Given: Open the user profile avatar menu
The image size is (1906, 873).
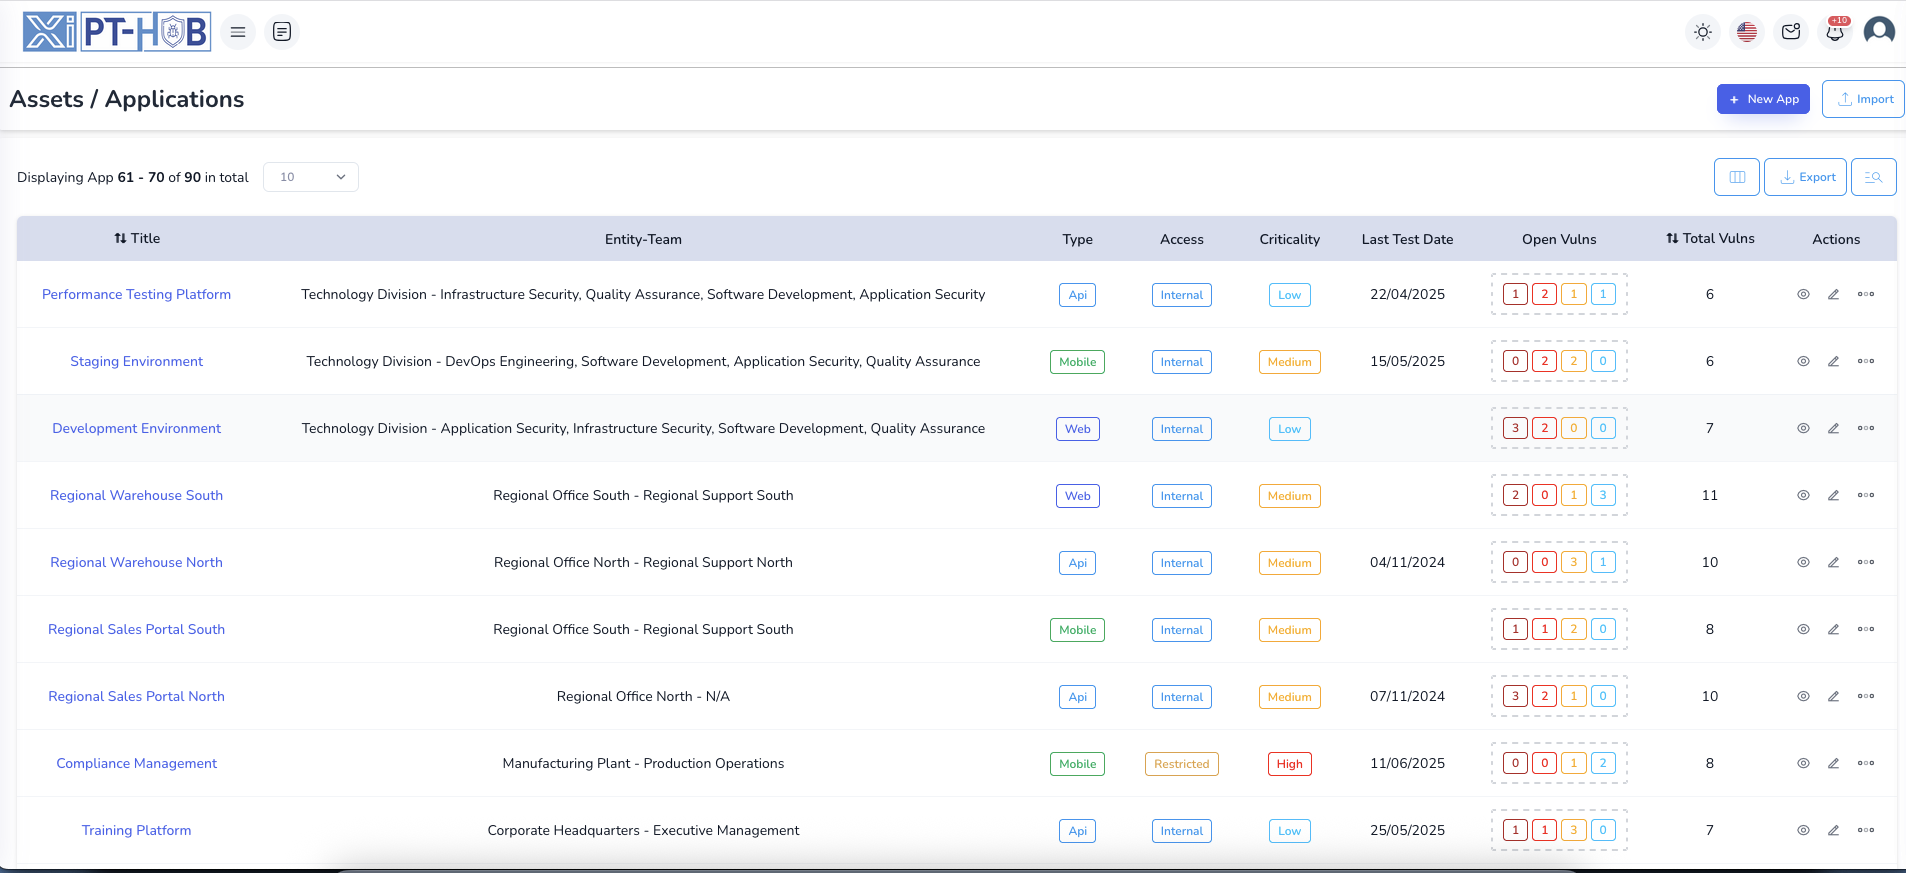Looking at the screenshot, I should pyautogui.click(x=1879, y=31).
